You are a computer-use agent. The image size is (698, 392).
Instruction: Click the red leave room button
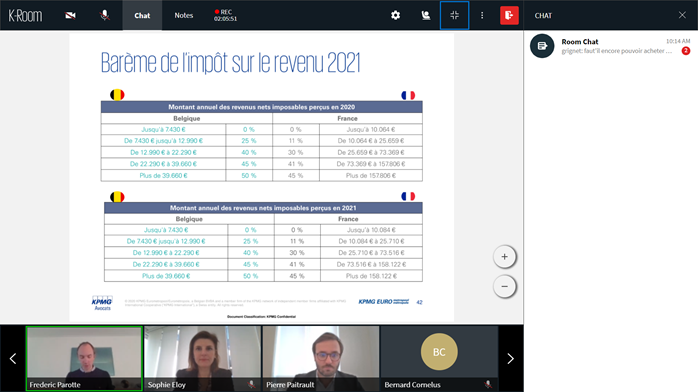[509, 16]
